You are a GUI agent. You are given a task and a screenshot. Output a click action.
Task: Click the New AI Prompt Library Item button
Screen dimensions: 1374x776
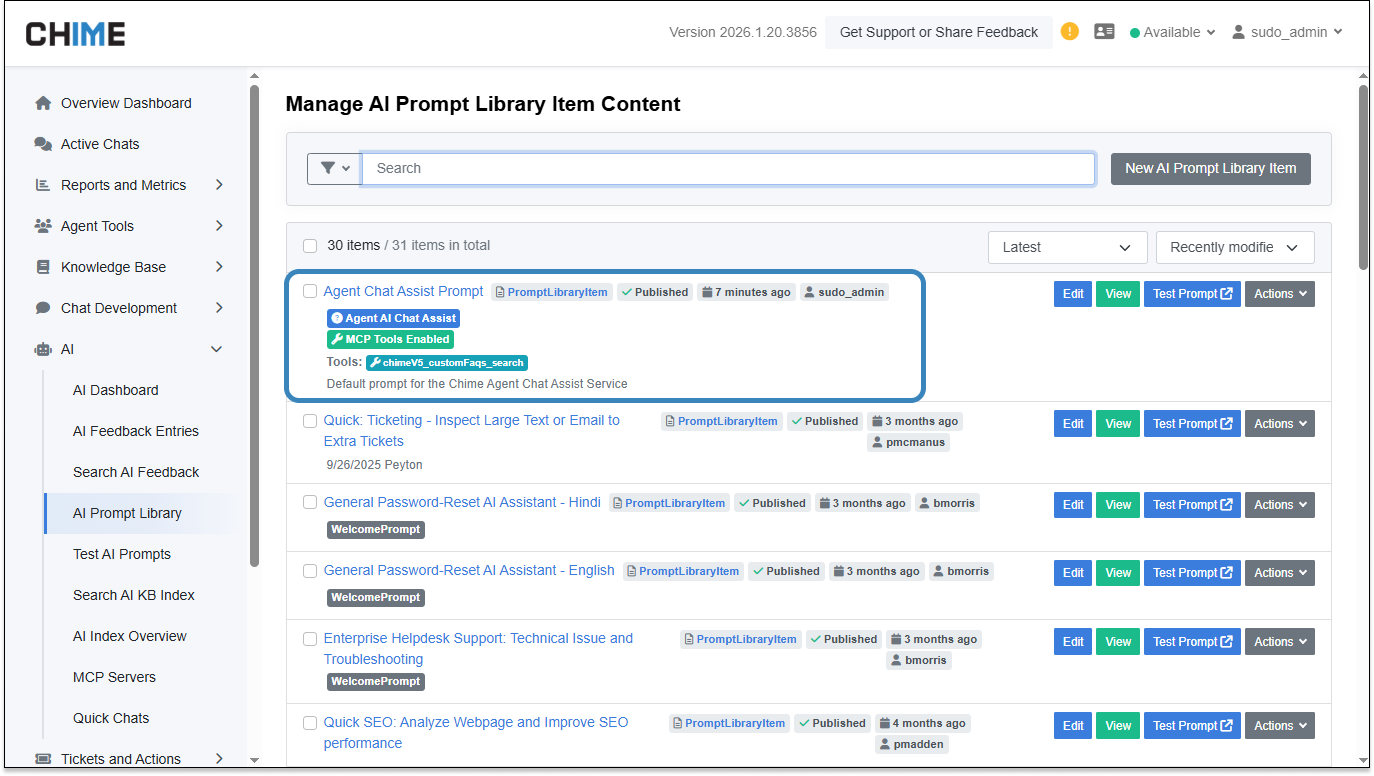[1210, 169]
